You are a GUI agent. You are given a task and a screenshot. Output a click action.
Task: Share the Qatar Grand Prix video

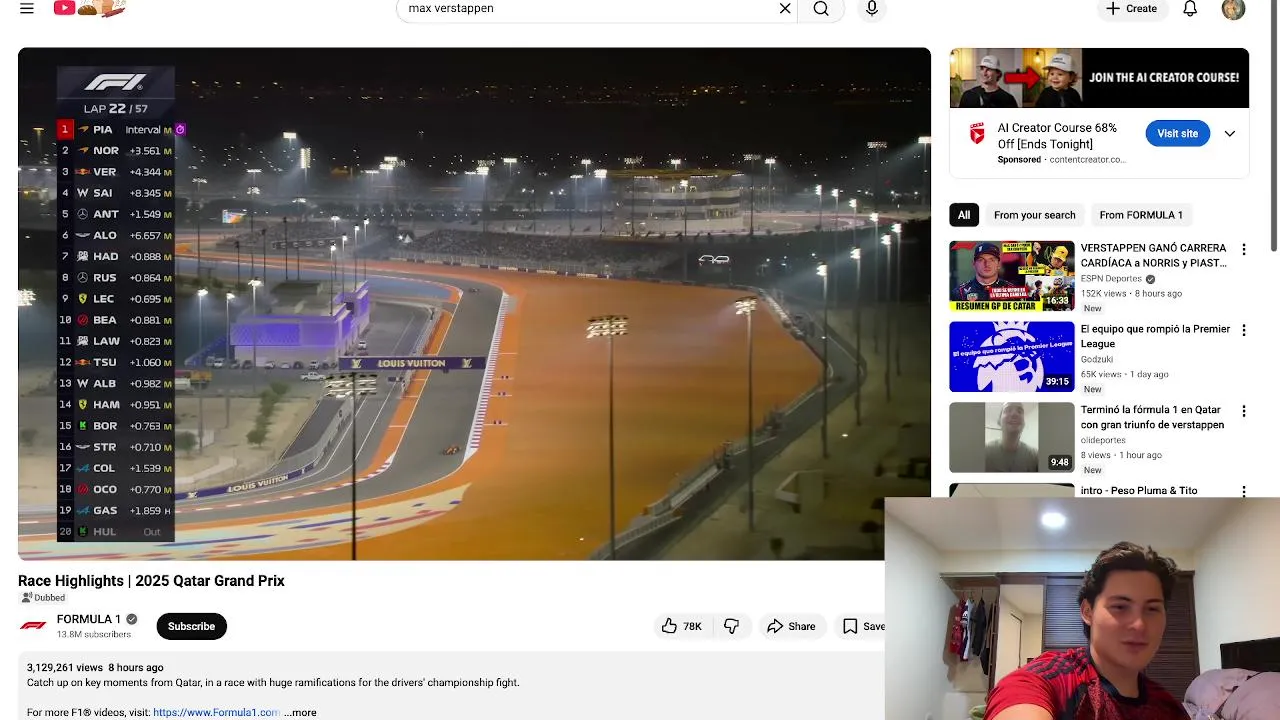[791, 626]
